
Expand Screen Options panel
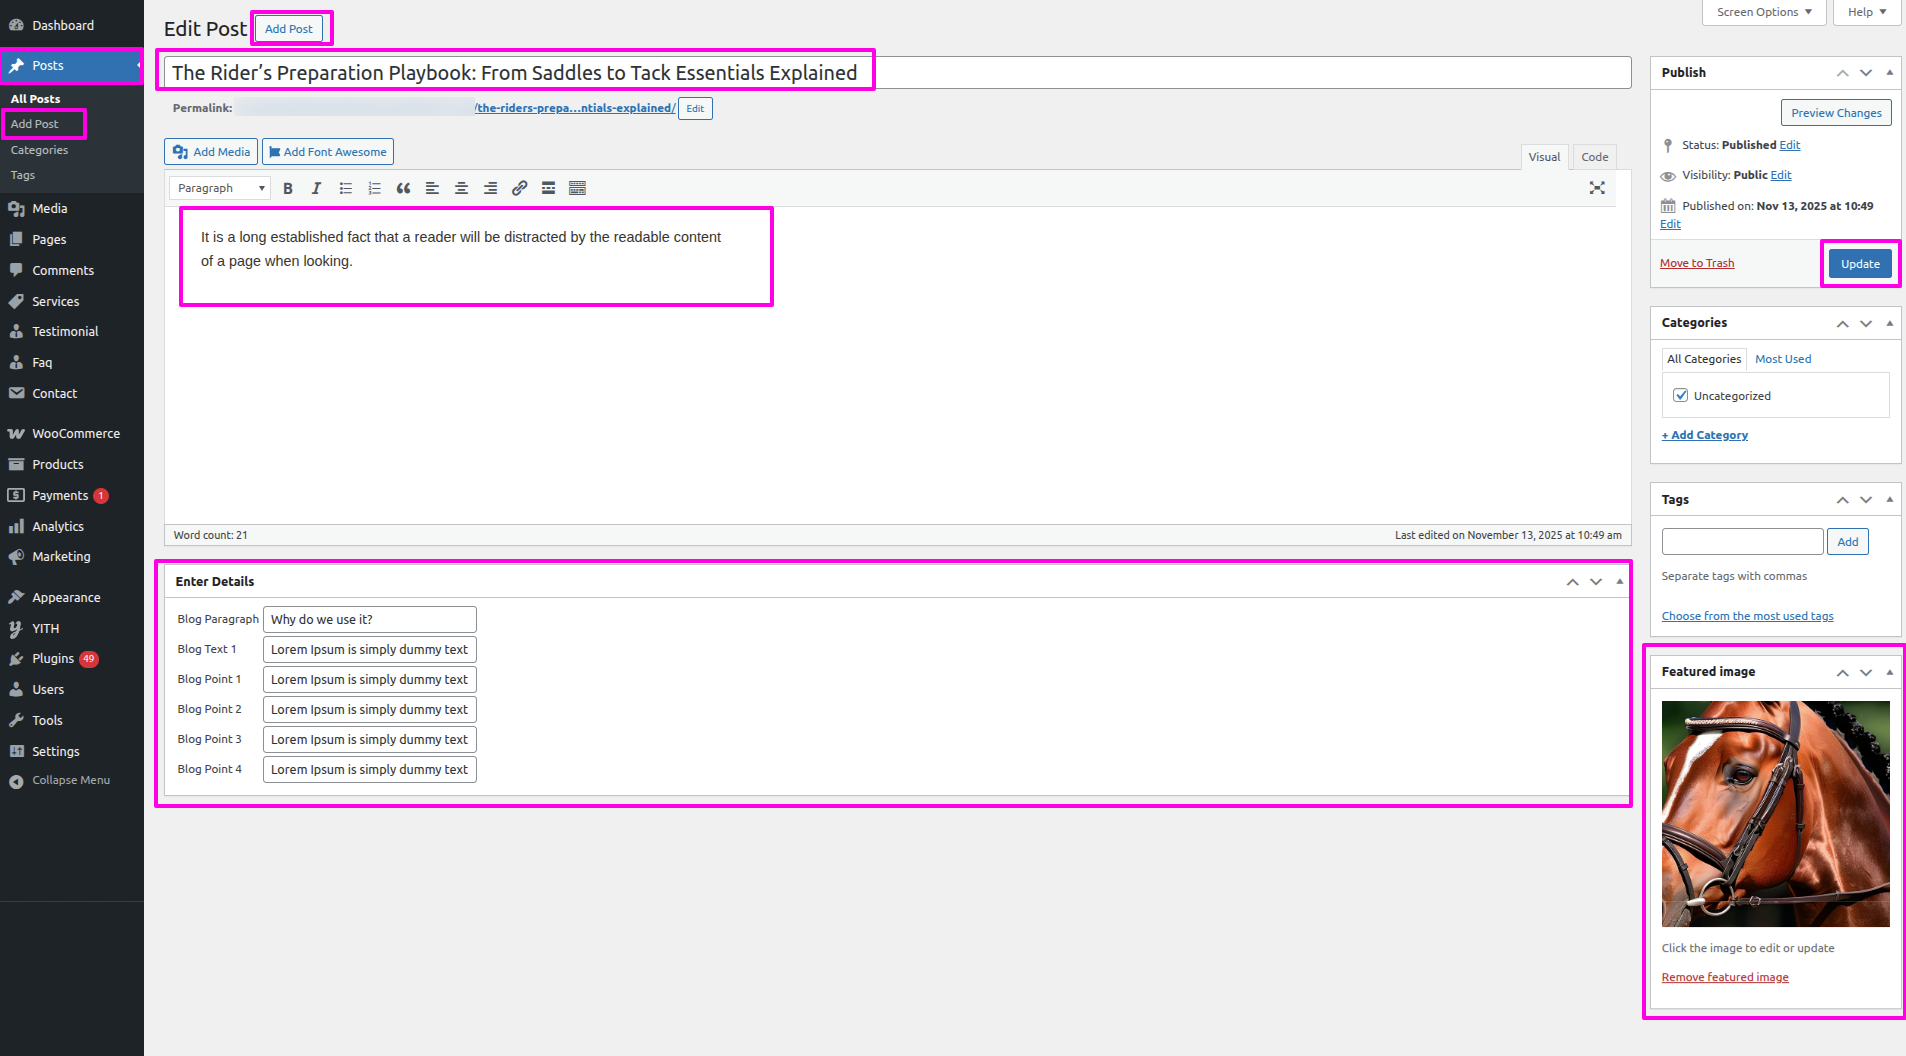click(x=1763, y=12)
